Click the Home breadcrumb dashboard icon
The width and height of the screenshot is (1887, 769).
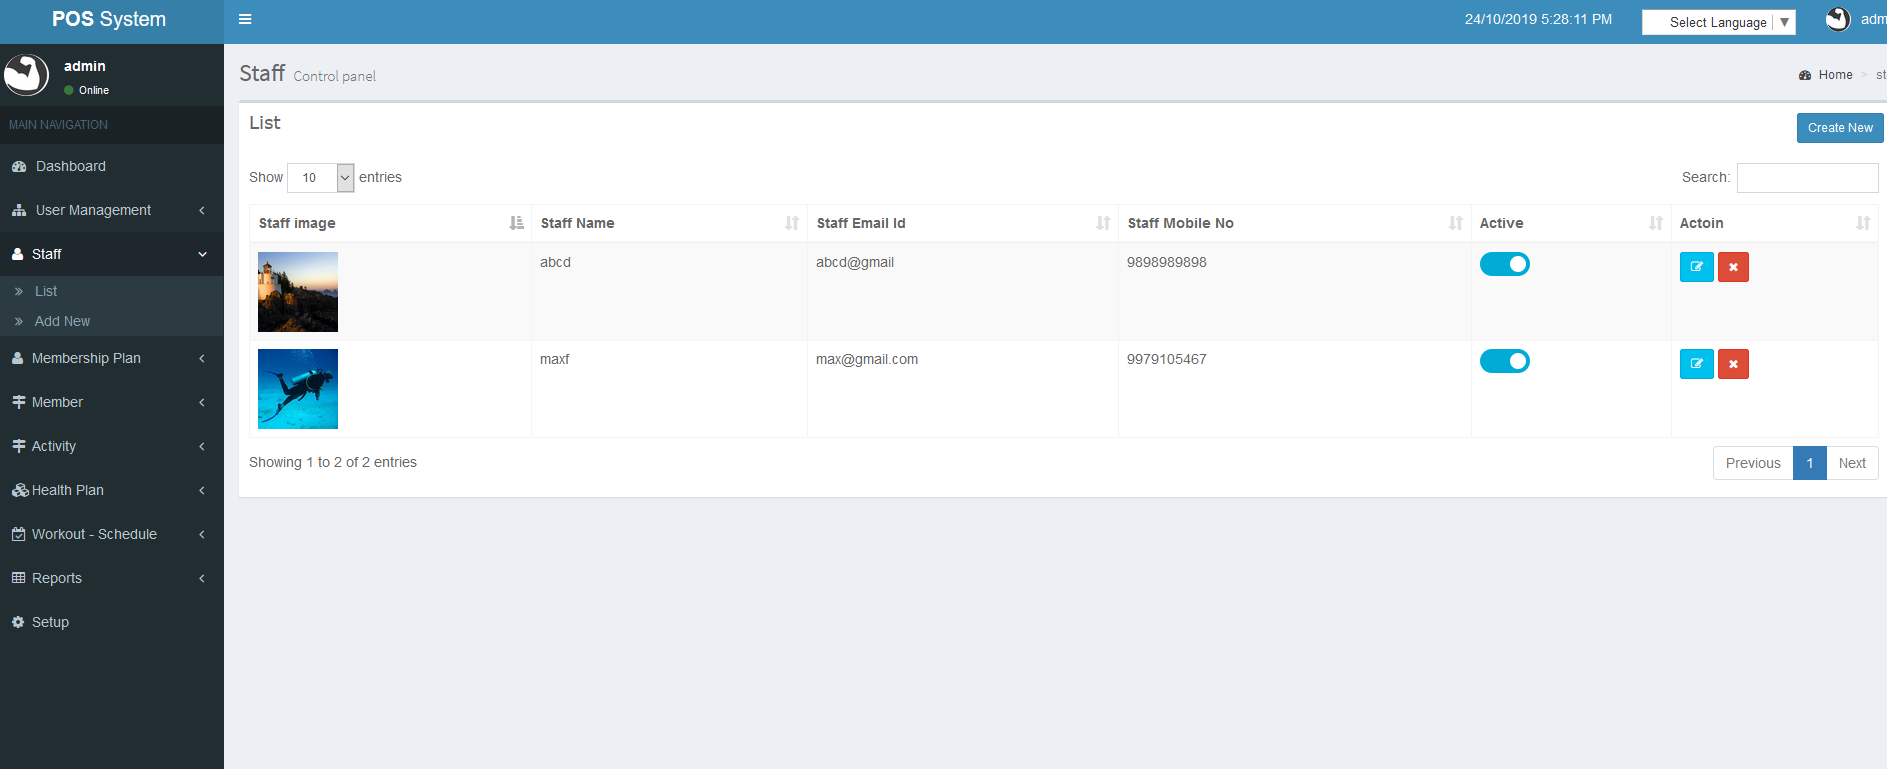(x=1805, y=75)
